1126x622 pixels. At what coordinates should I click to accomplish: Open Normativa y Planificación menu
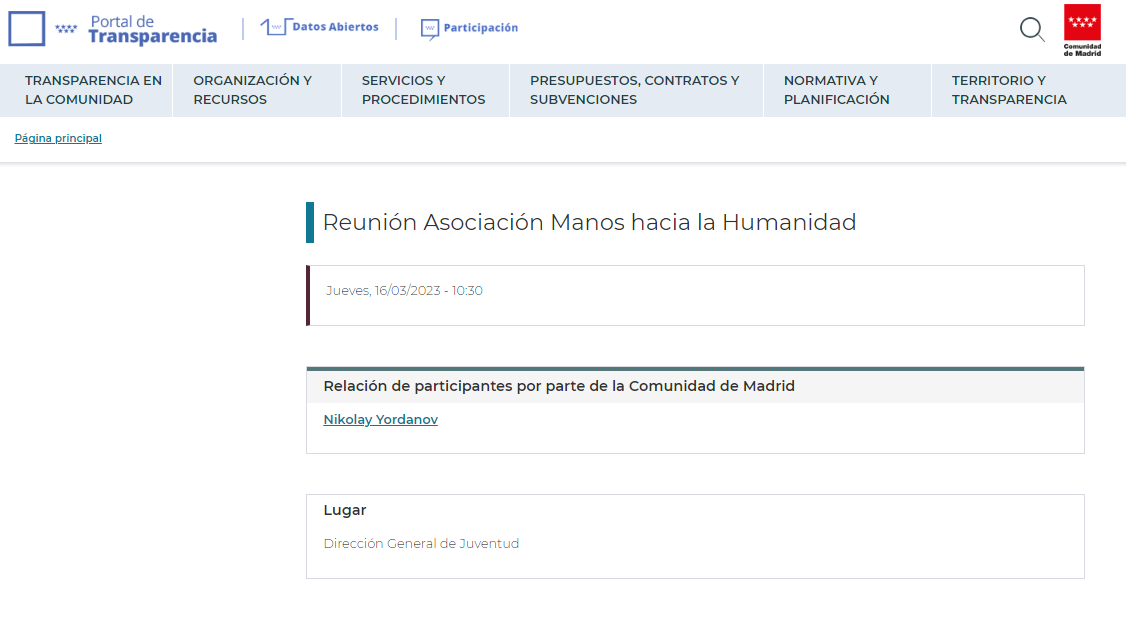[x=847, y=90]
